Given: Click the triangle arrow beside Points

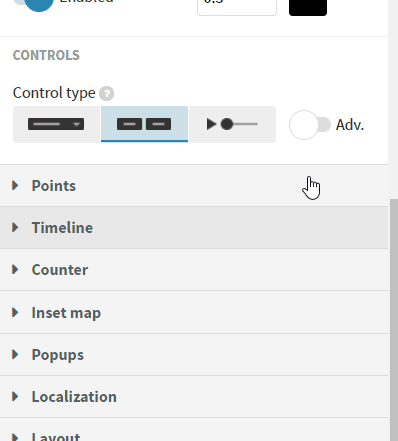Looking at the screenshot, I should point(15,185).
